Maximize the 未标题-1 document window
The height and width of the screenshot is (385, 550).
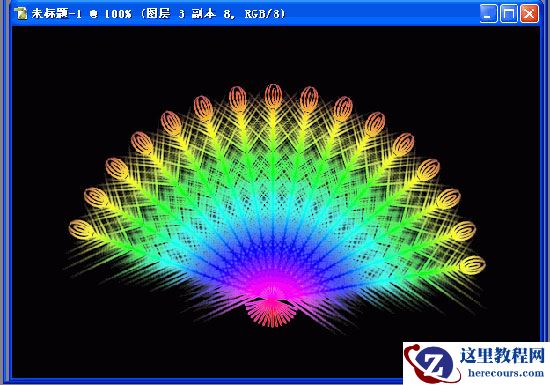(x=509, y=14)
